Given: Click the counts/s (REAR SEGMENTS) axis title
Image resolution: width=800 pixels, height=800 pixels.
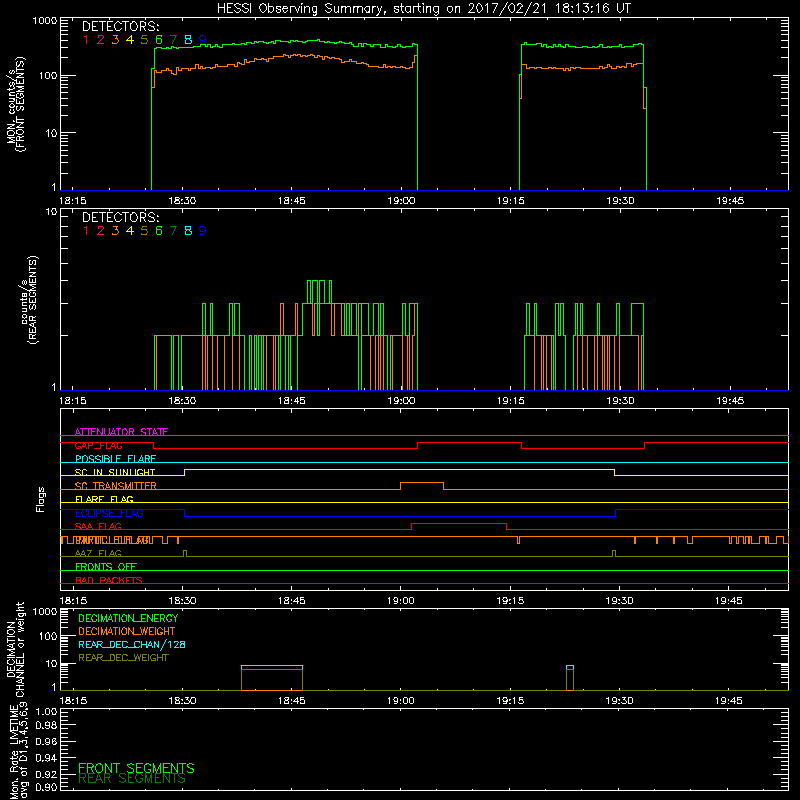Looking at the screenshot, I should [28, 299].
